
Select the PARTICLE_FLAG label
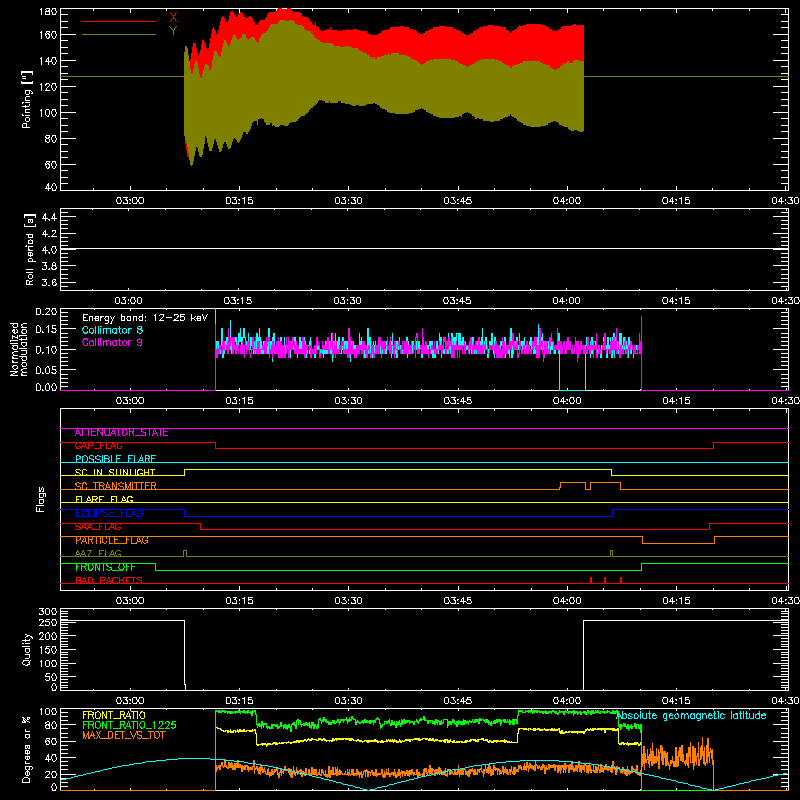tap(112, 540)
